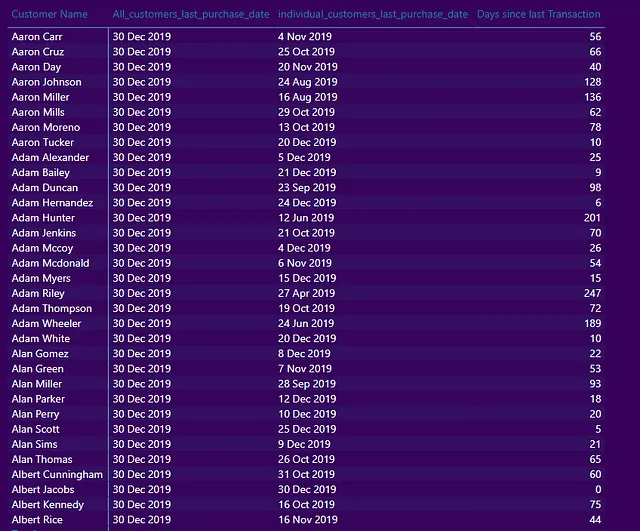Select the 30 Dec 2019 all-customers date for Albert Rice
Screen dimensions: 640x531
142,520
